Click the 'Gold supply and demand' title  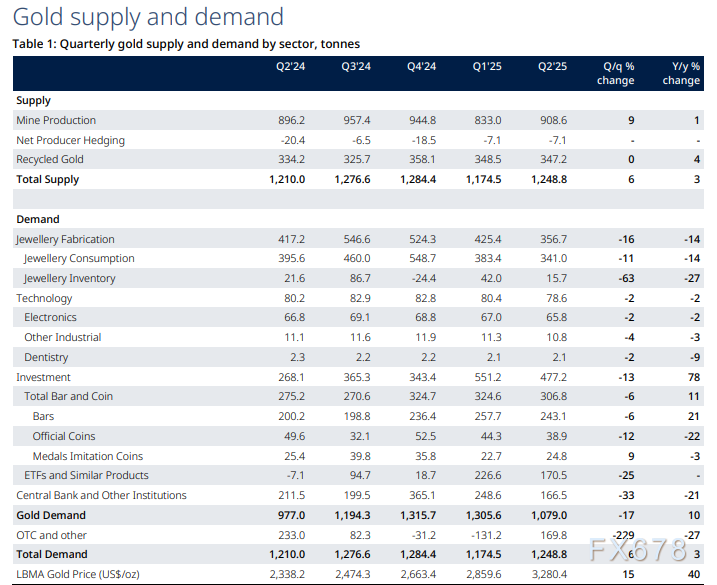[x=148, y=17]
